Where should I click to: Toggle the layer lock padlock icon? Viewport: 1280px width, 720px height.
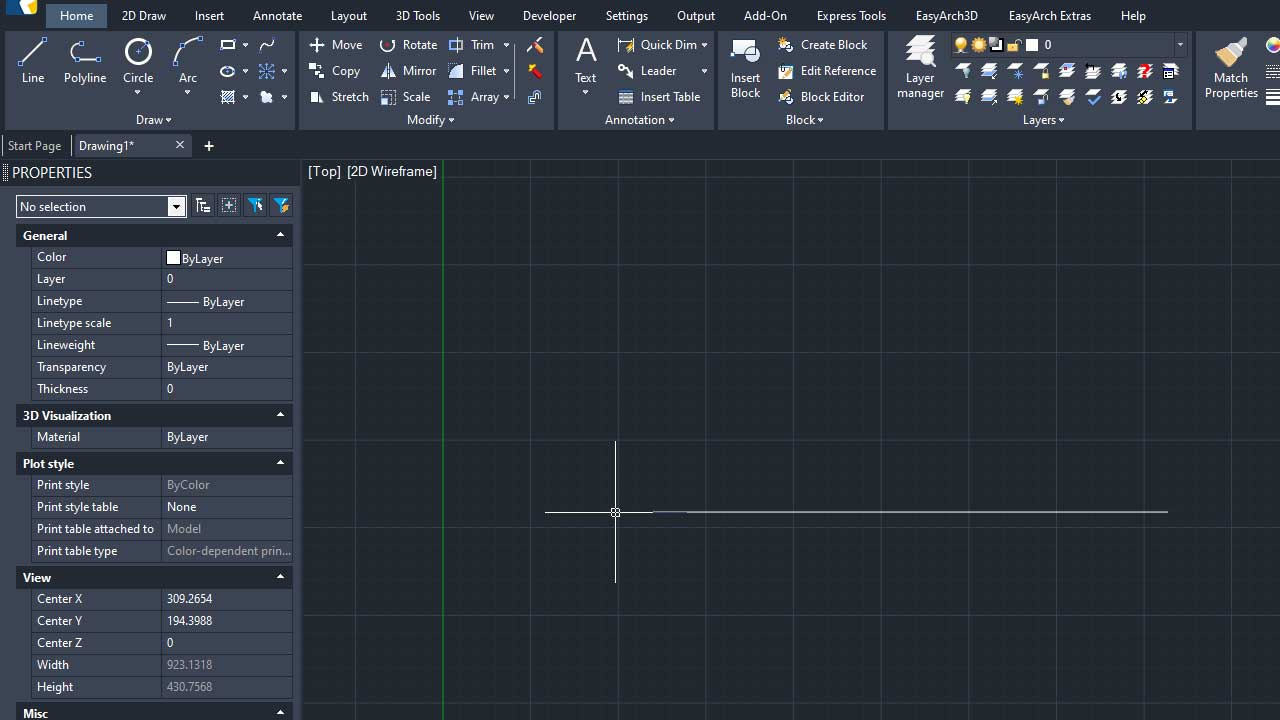[x=1014, y=45]
